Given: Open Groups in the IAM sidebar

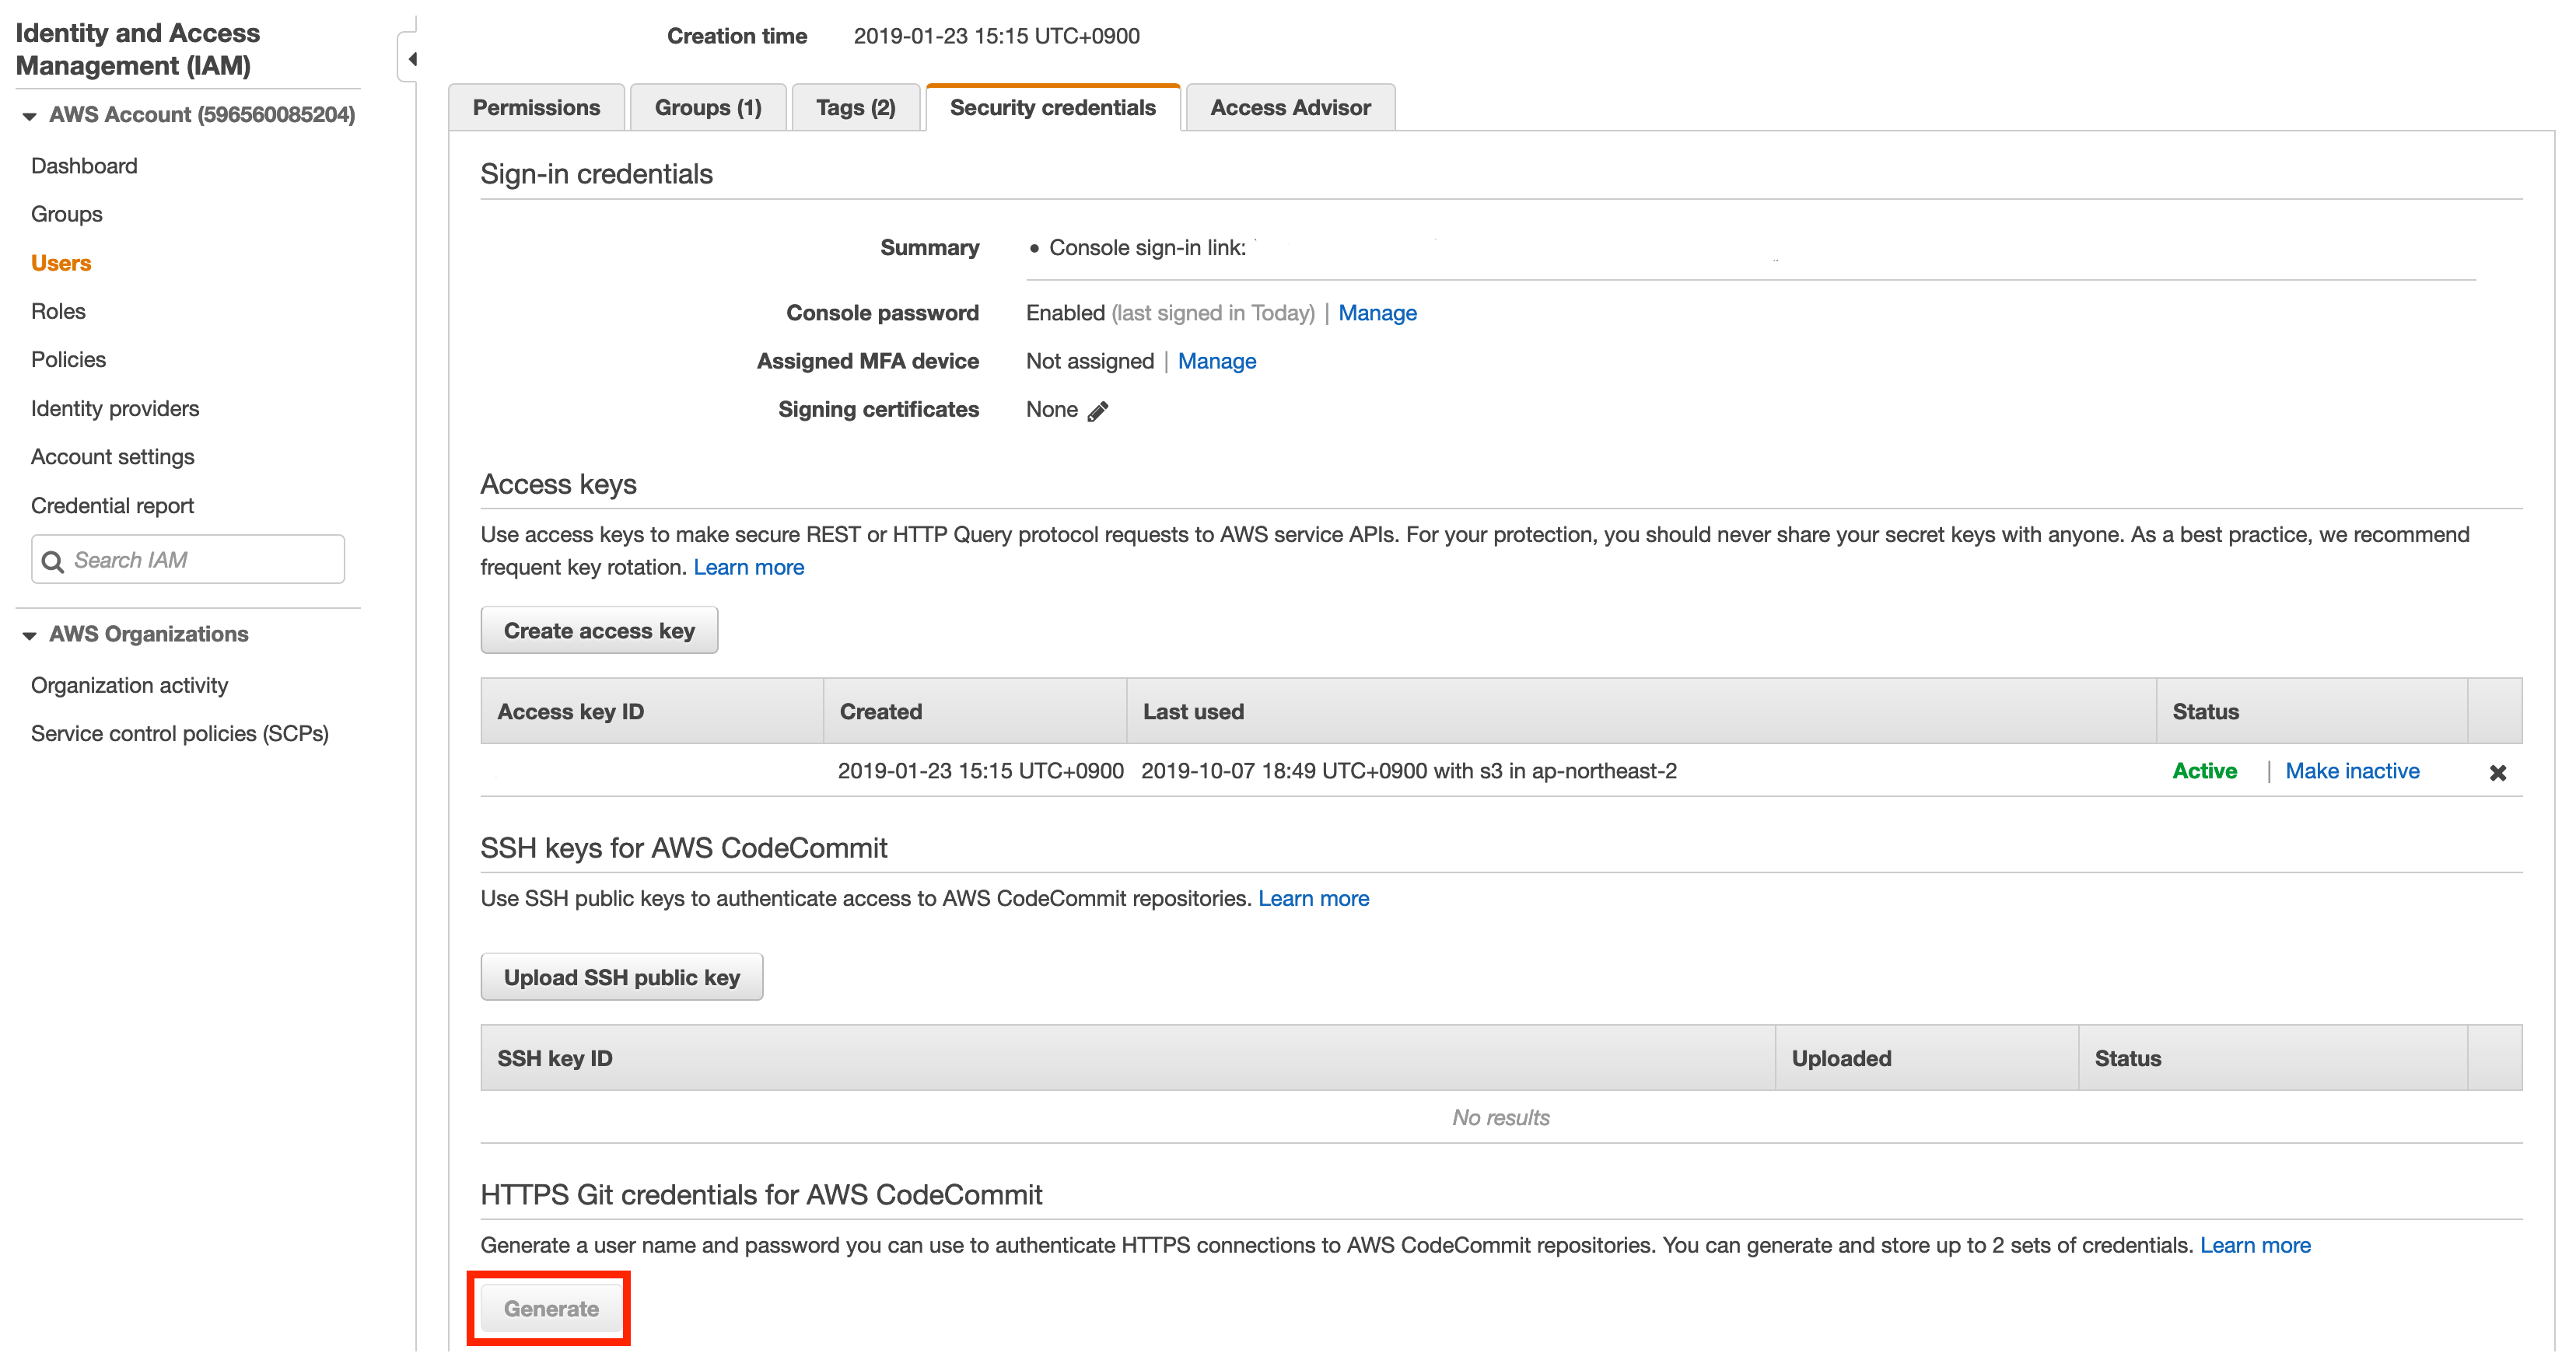Looking at the screenshot, I should (66, 214).
